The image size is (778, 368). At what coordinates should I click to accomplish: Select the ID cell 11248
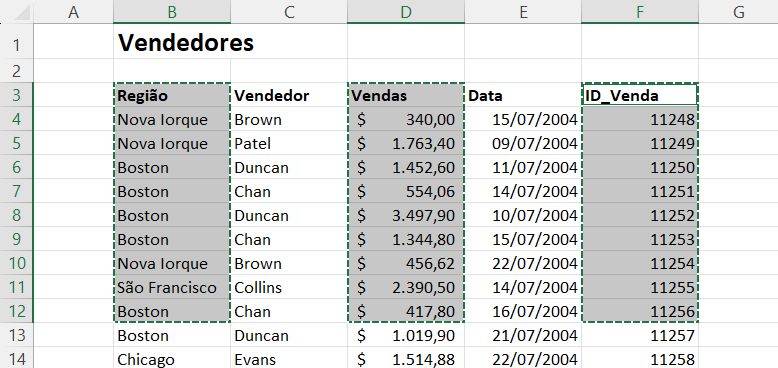640,120
